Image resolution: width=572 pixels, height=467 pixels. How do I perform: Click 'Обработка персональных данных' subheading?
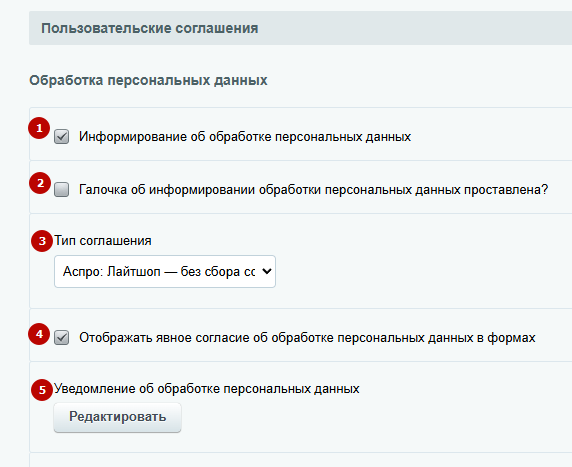148,80
